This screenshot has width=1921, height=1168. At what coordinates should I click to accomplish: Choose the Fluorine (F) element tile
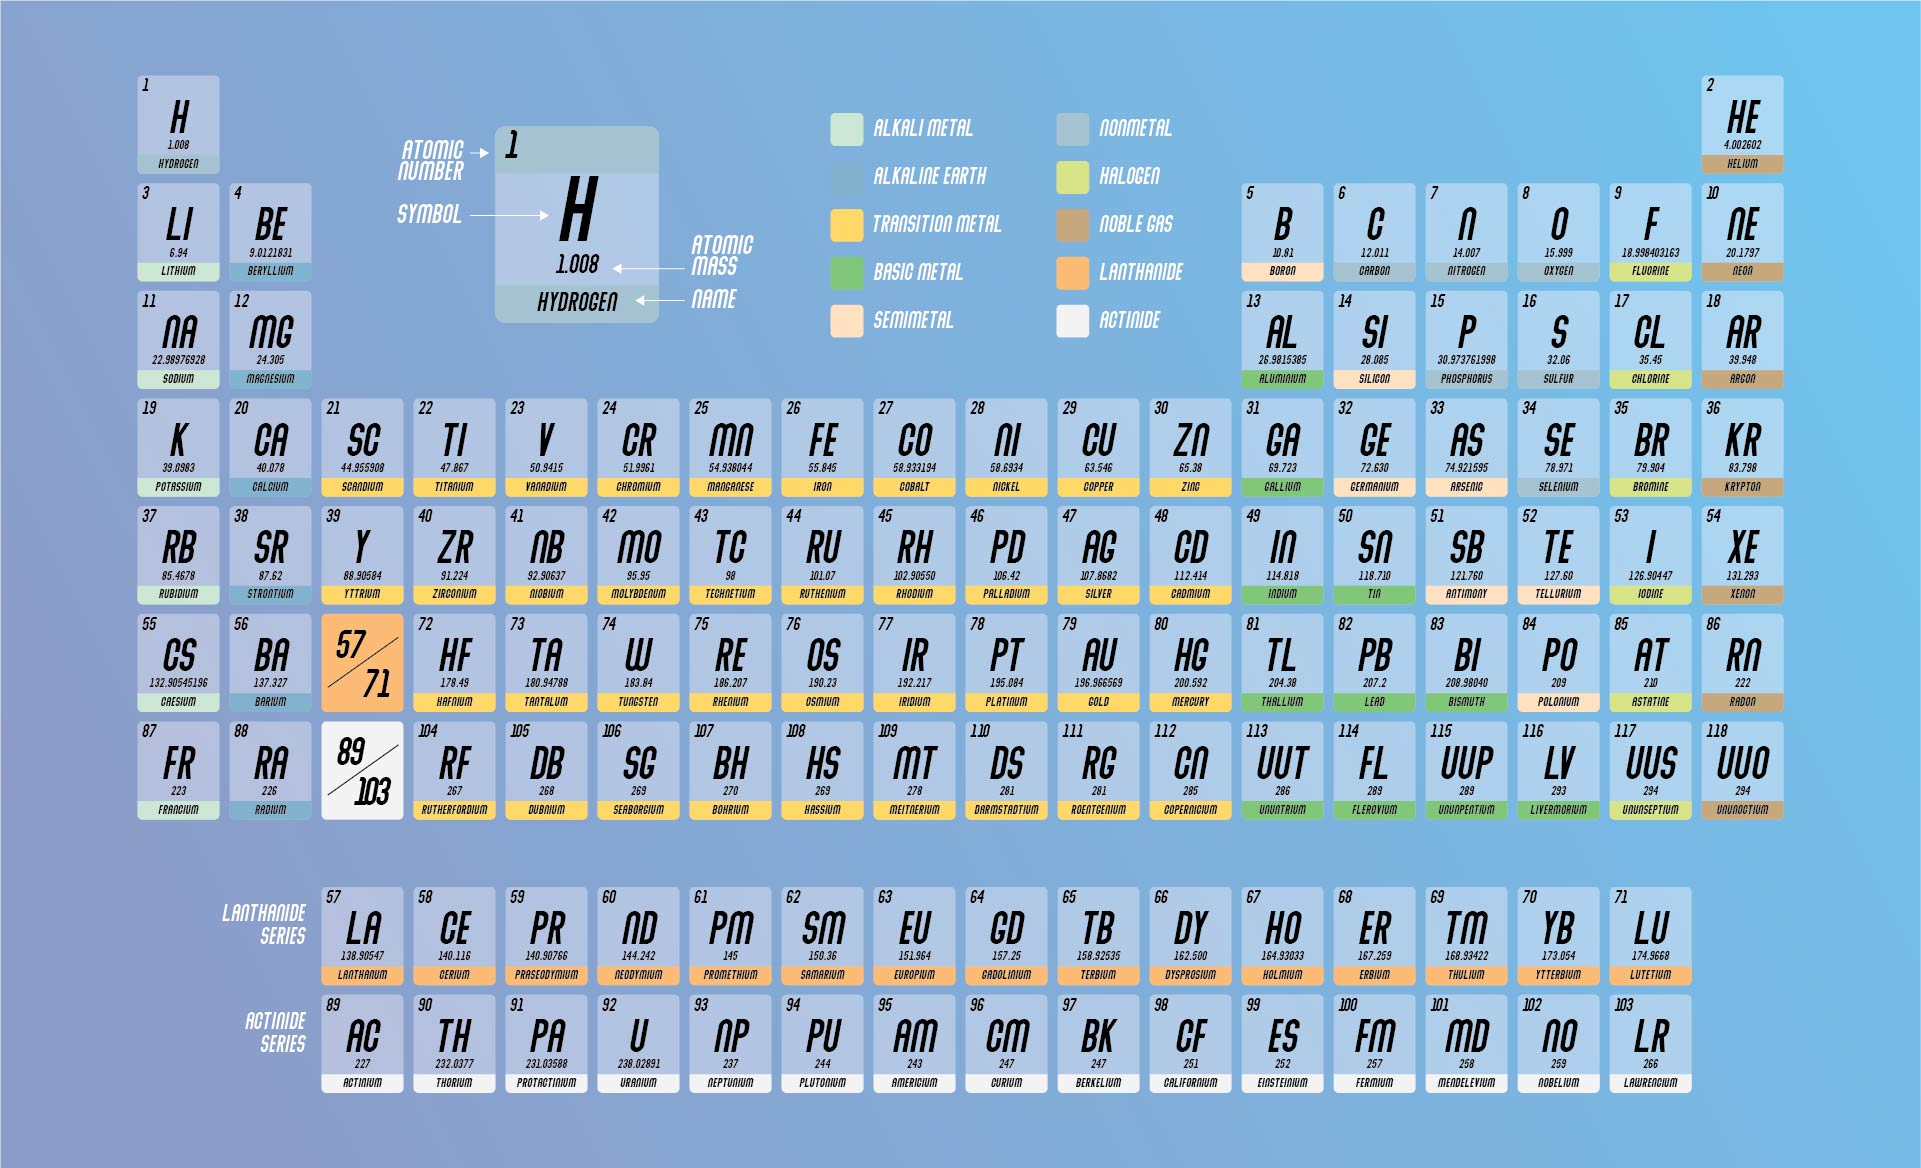click(x=1651, y=232)
